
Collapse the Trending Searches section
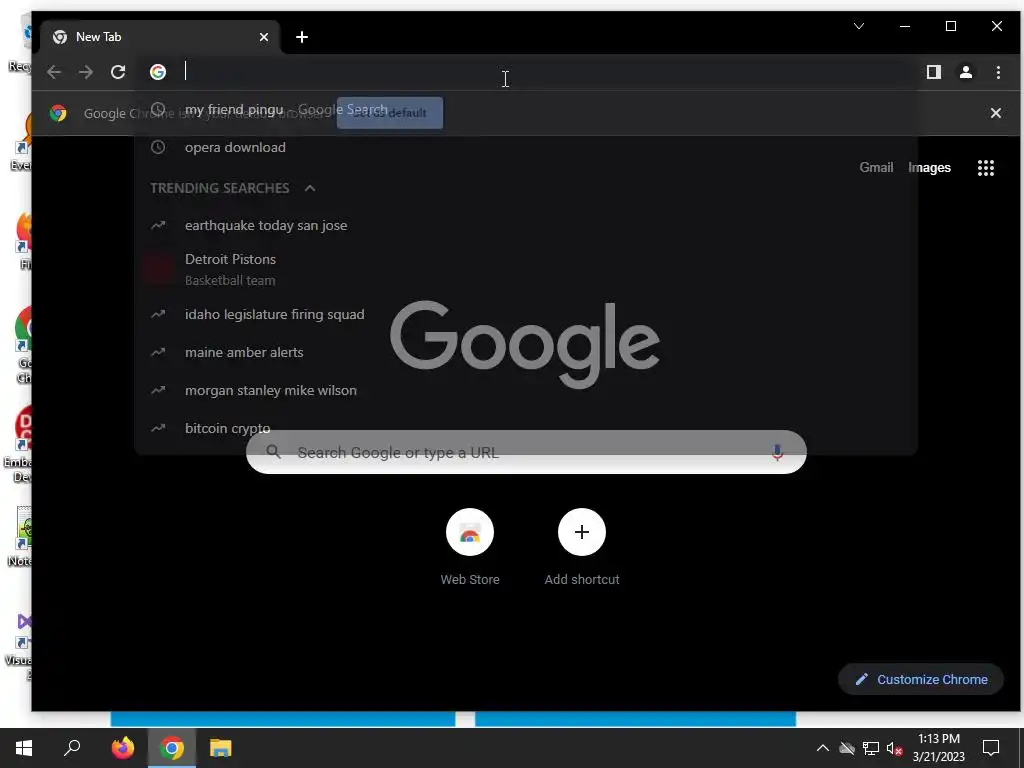coord(310,188)
